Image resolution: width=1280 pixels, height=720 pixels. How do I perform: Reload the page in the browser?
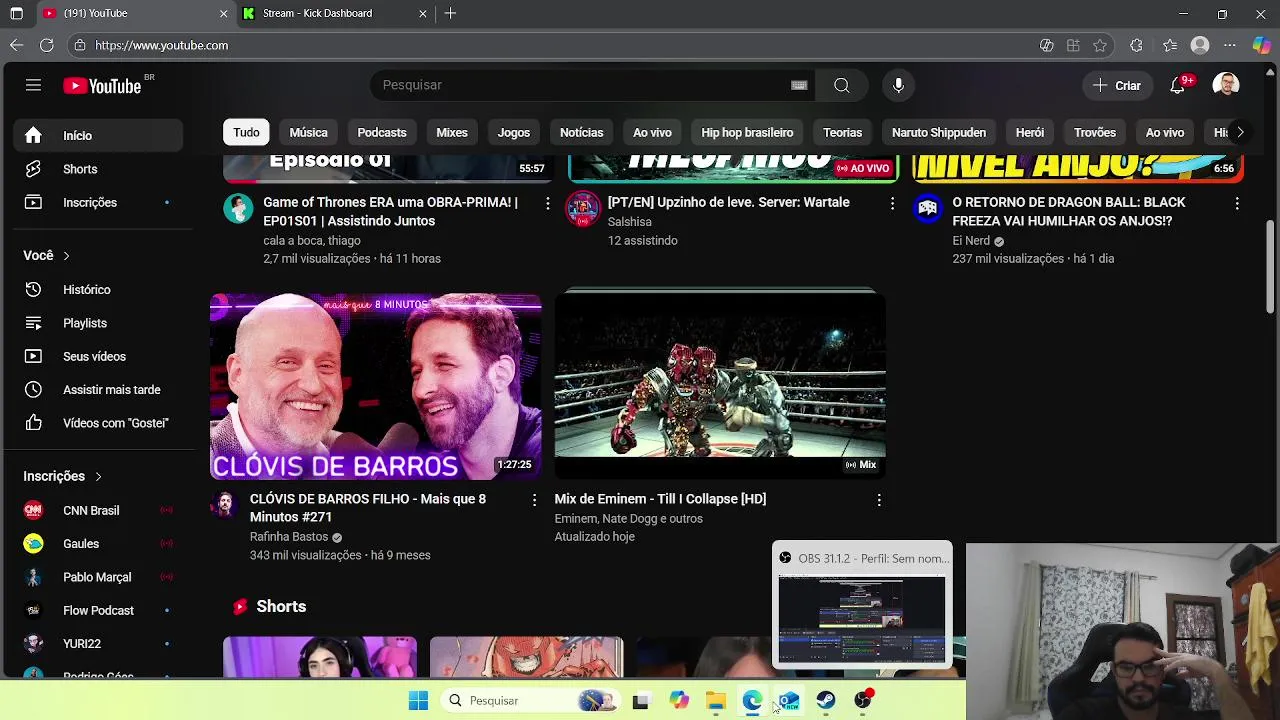pos(47,45)
